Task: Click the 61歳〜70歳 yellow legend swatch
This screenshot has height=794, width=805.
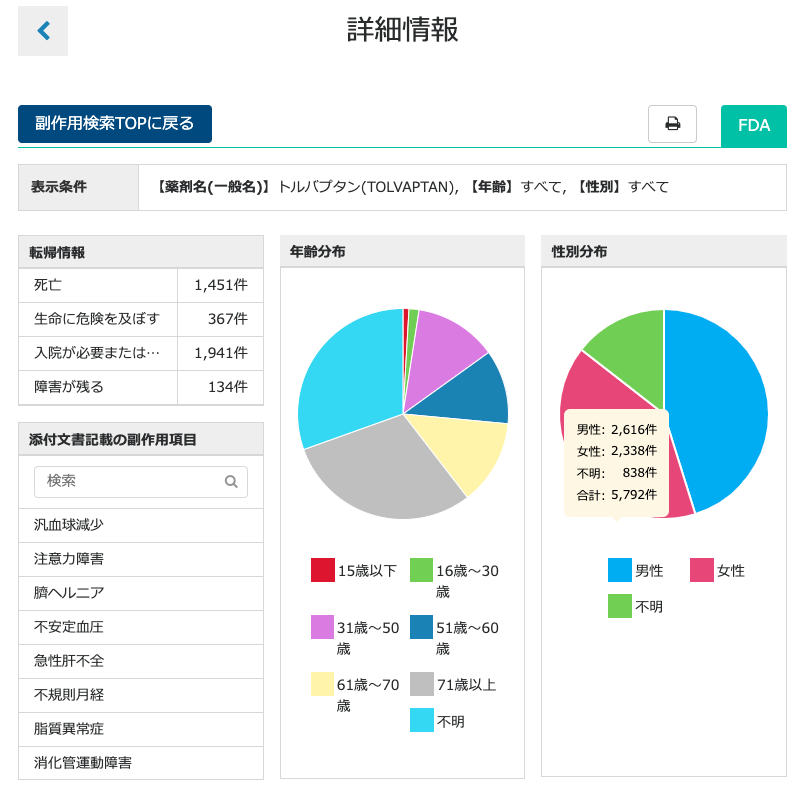Action: click(x=322, y=684)
